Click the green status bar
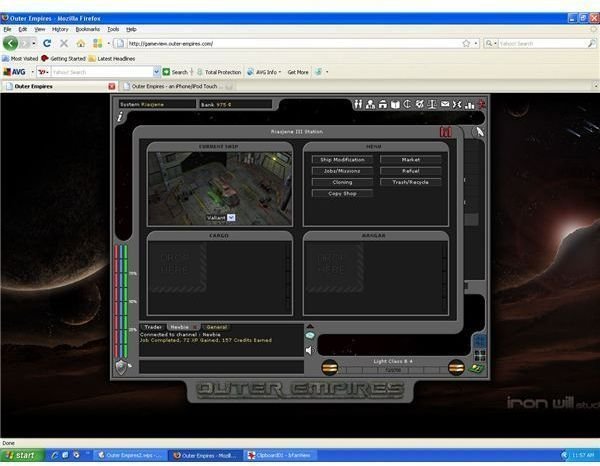Screen dimensions: 600x466 point(126,301)
